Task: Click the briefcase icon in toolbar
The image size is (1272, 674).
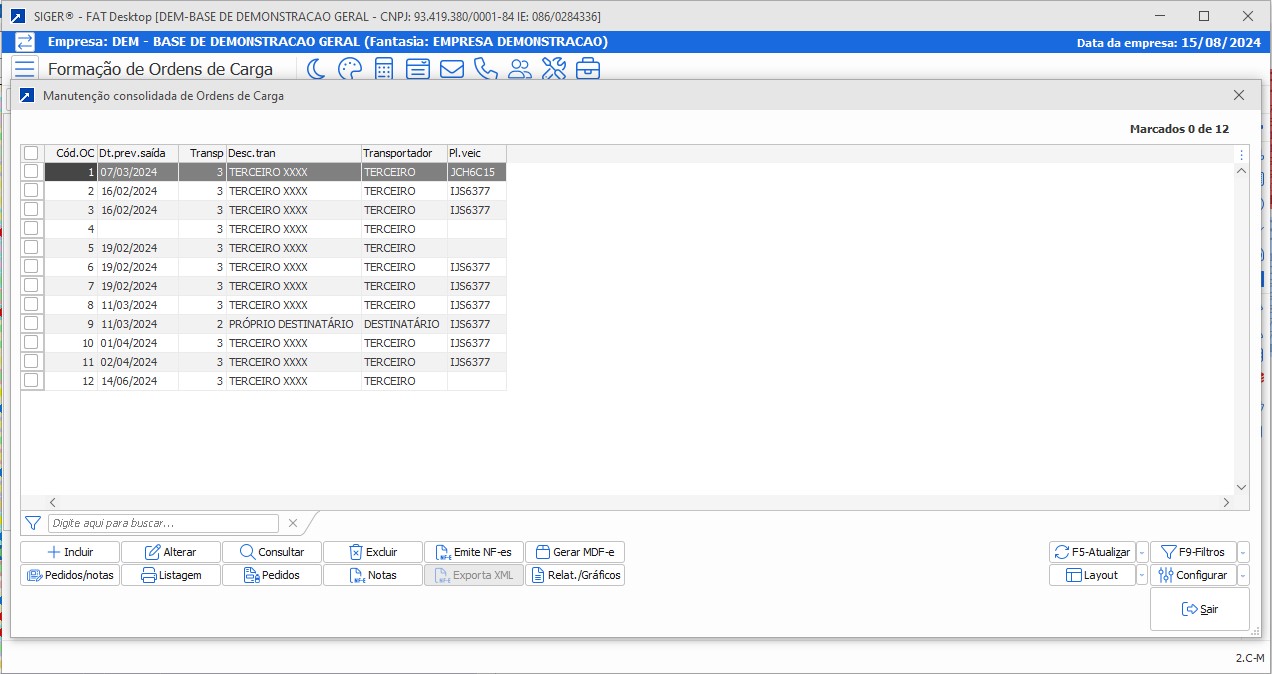Action: pos(587,69)
